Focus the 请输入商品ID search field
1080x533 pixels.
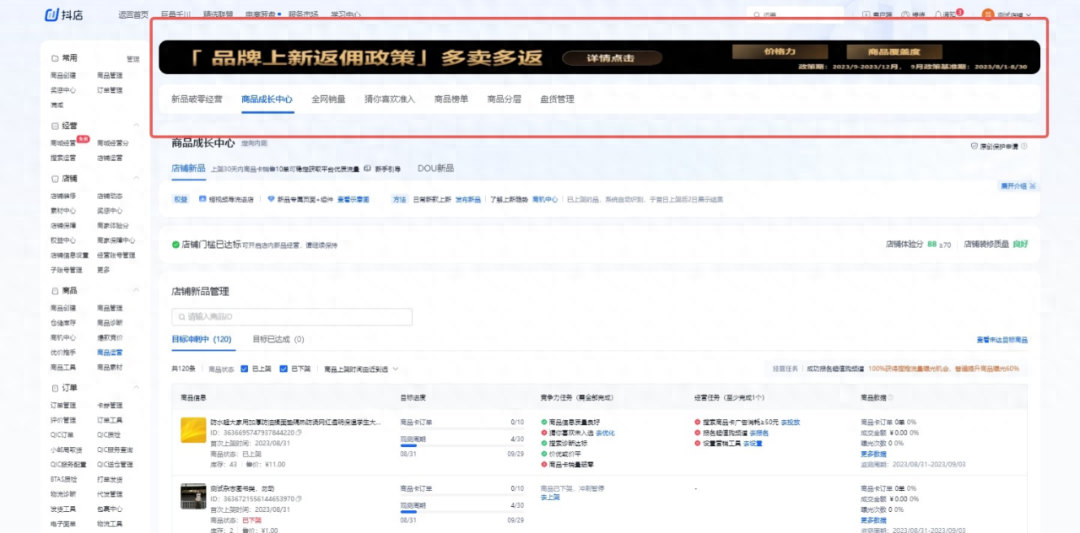(x=292, y=317)
